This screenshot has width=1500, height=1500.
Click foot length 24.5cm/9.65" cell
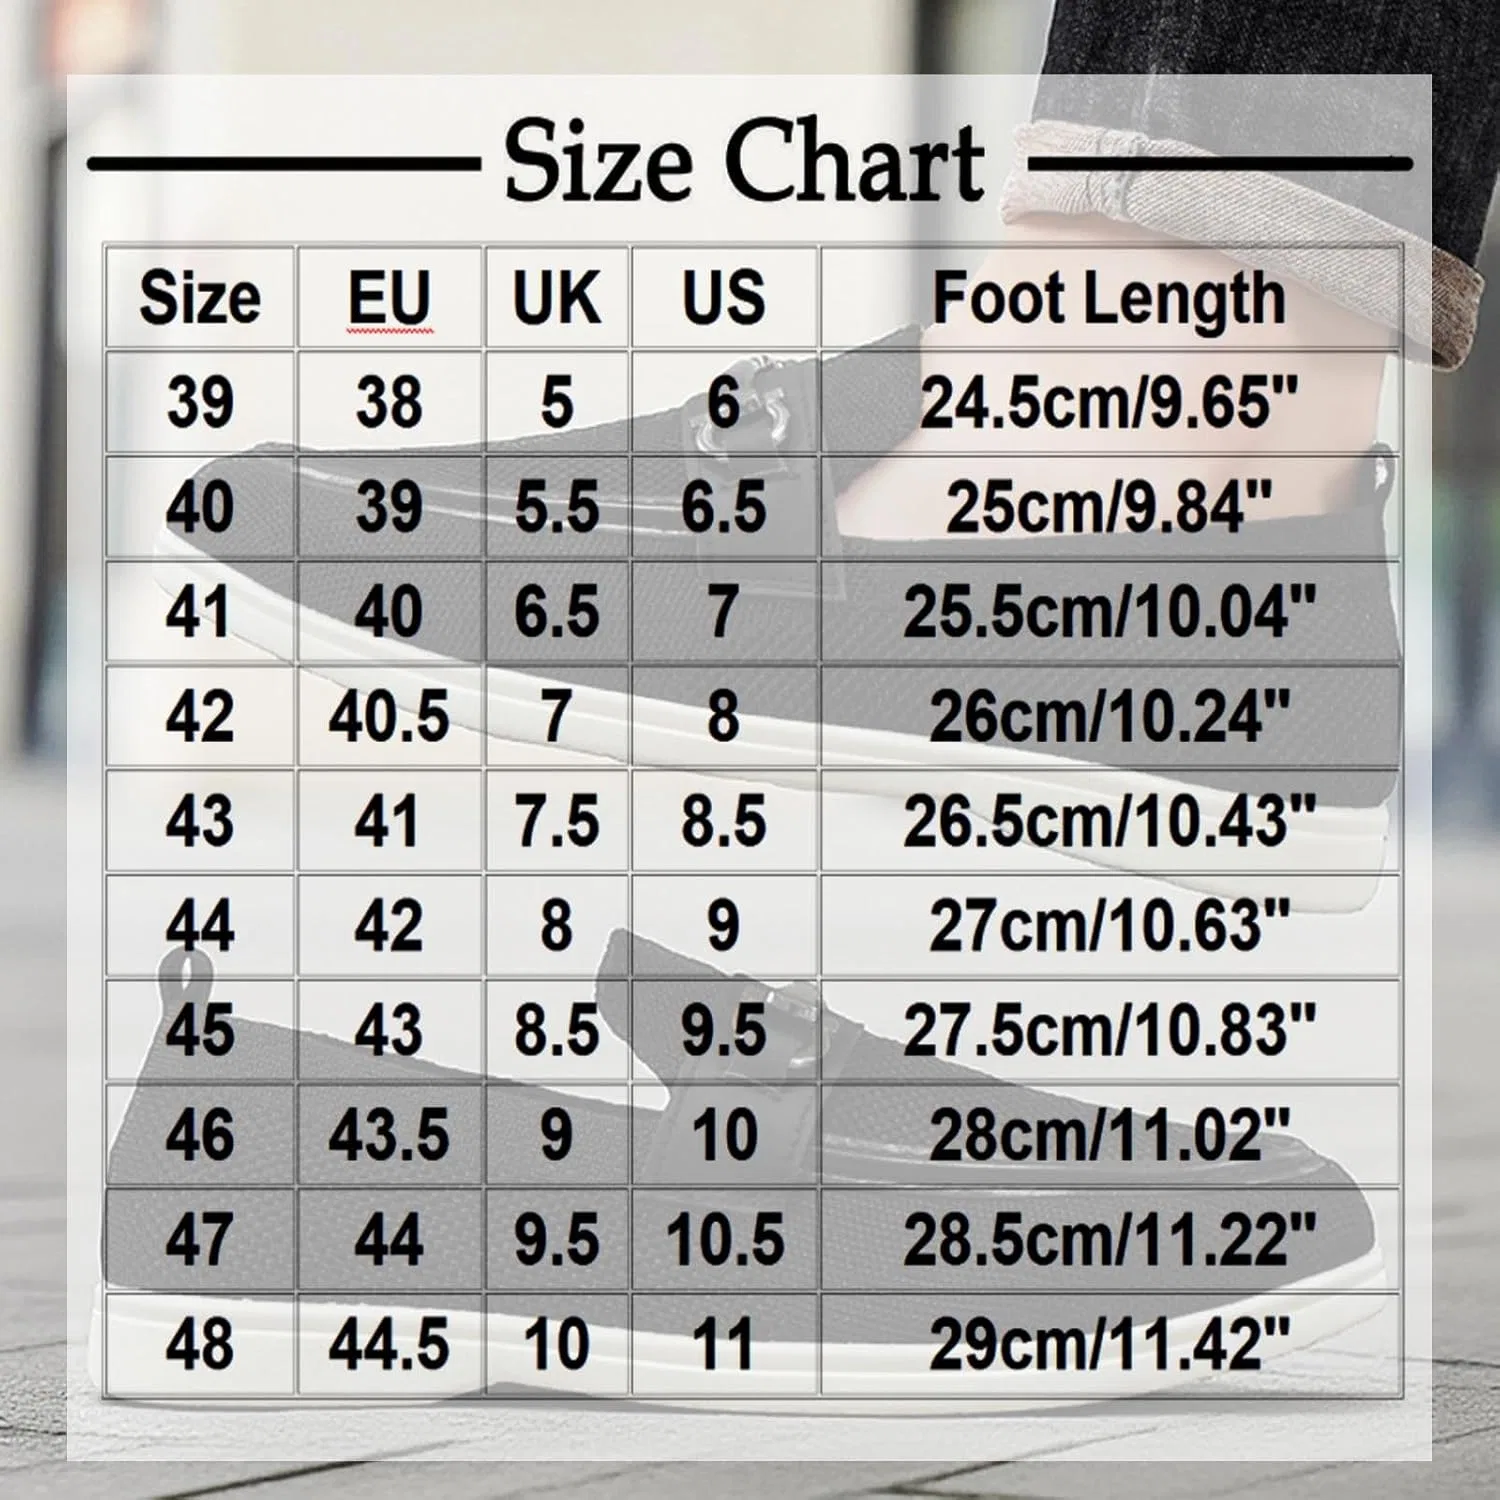tap(1110, 403)
